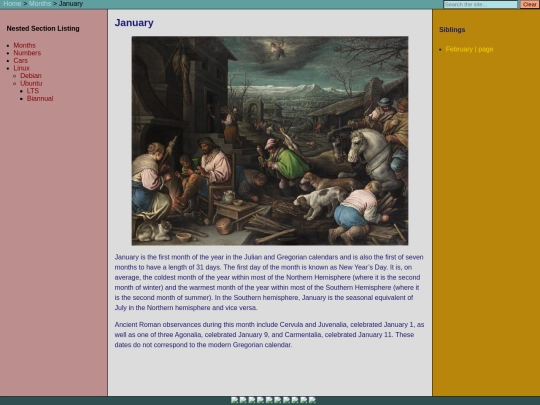Open Months in Nested Section Listing
The image size is (540, 405).
tap(24, 45)
